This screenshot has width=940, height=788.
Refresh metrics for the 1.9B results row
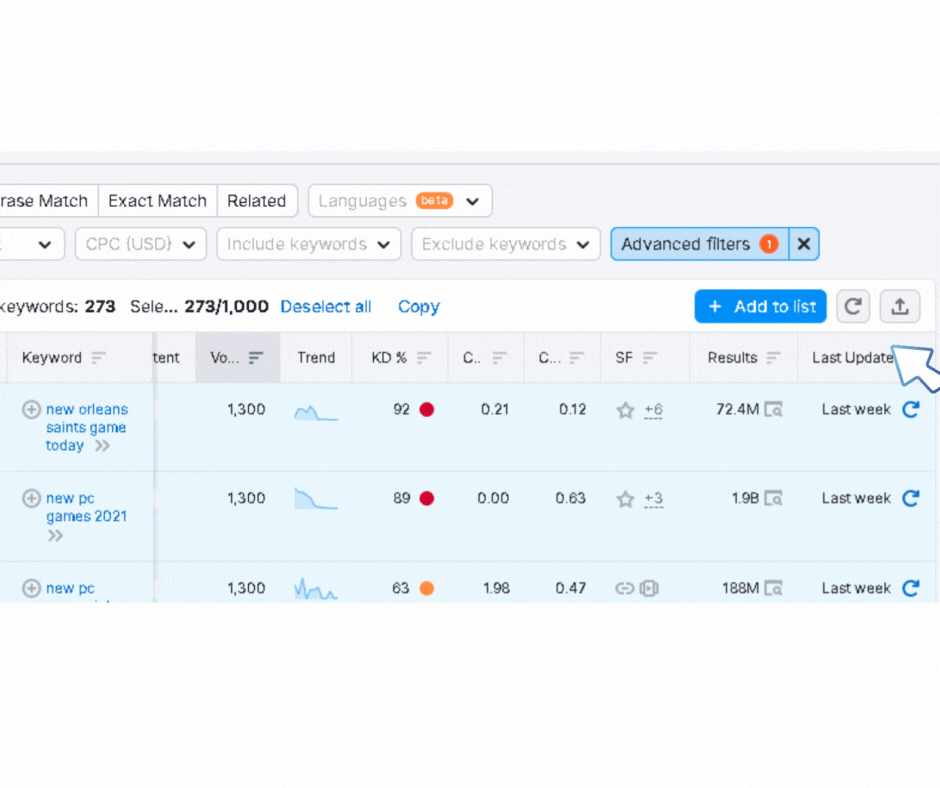pos(911,498)
